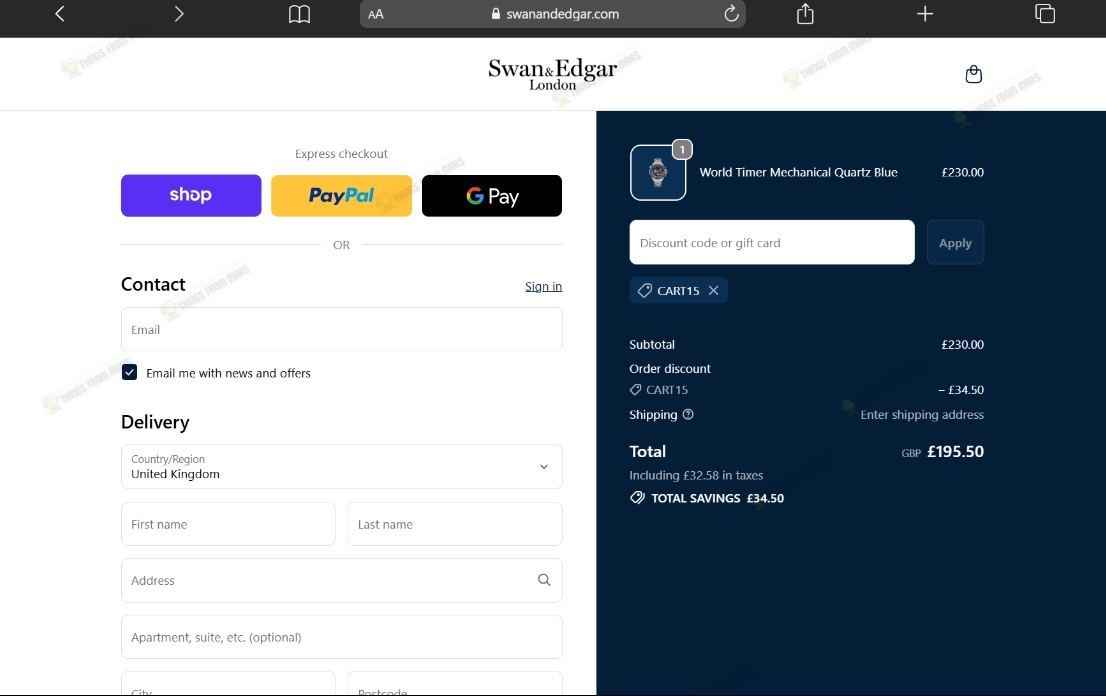Click the swanandedgar.com address bar
The width and height of the screenshot is (1106, 696).
[x=552, y=14]
